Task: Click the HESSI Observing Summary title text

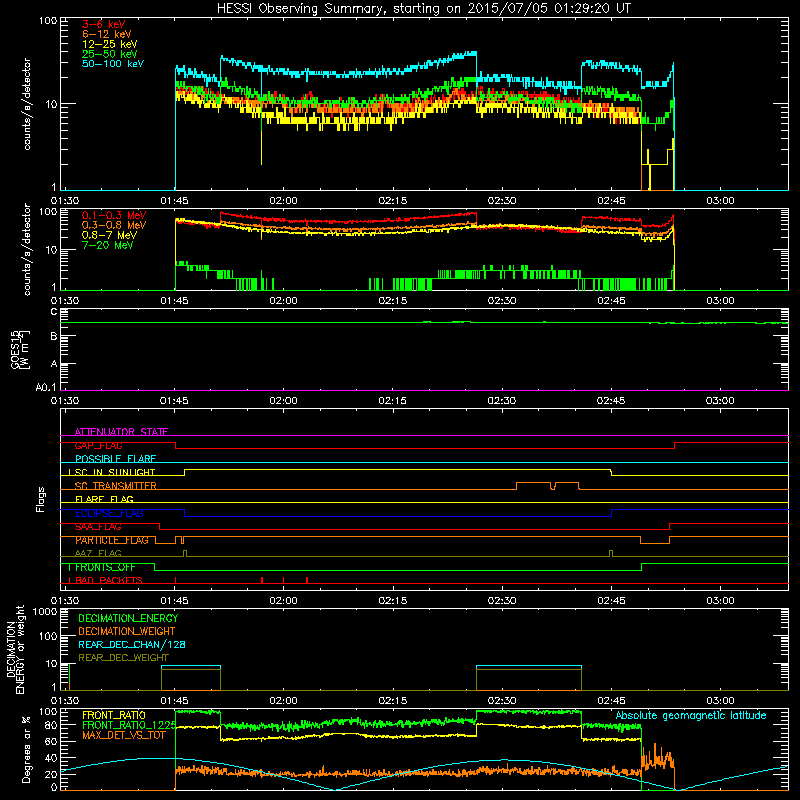Action: 423,9
